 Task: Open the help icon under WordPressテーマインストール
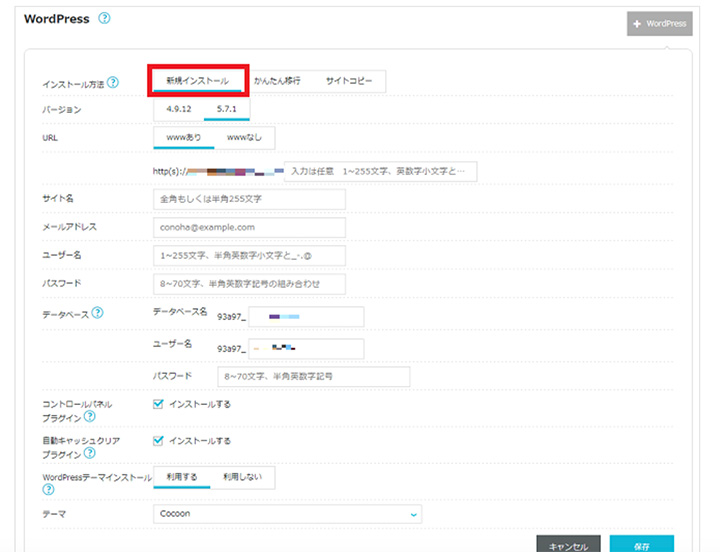tap(48, 490)
